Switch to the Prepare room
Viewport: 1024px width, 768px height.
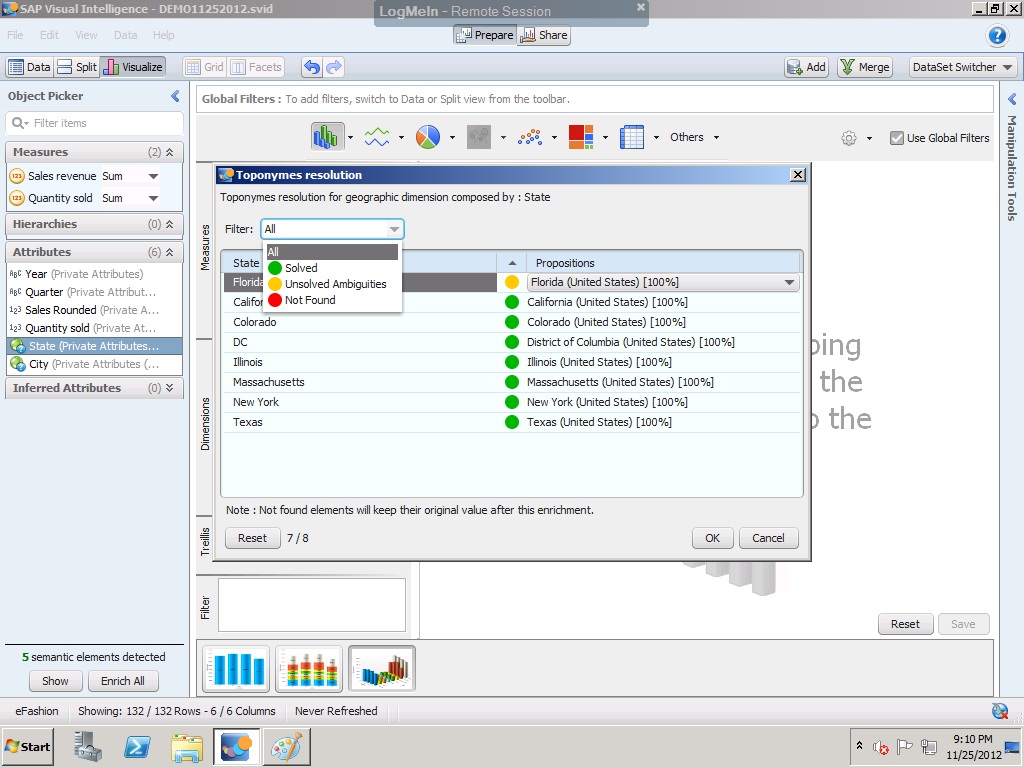(485, 35)
